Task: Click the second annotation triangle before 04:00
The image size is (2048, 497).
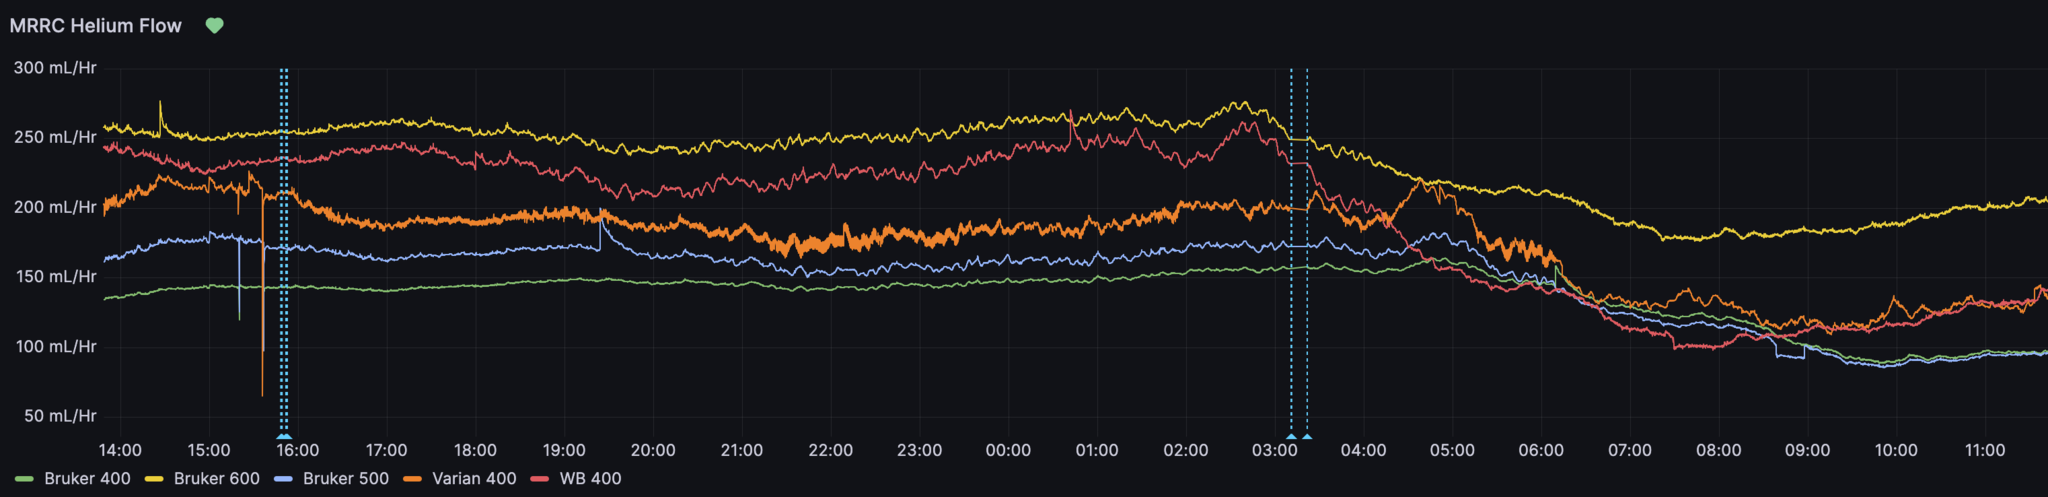Action: 1307,437
